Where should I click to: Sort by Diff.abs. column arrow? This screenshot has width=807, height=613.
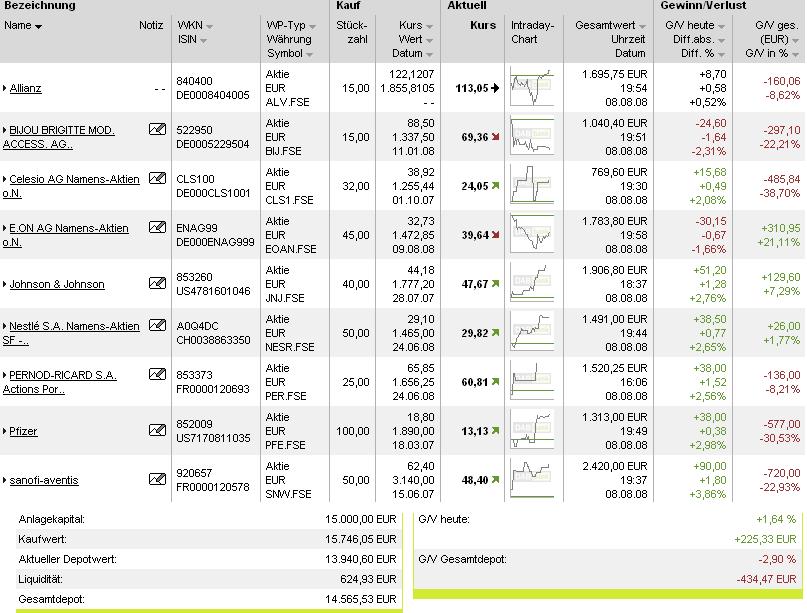[x=721, y=40]
